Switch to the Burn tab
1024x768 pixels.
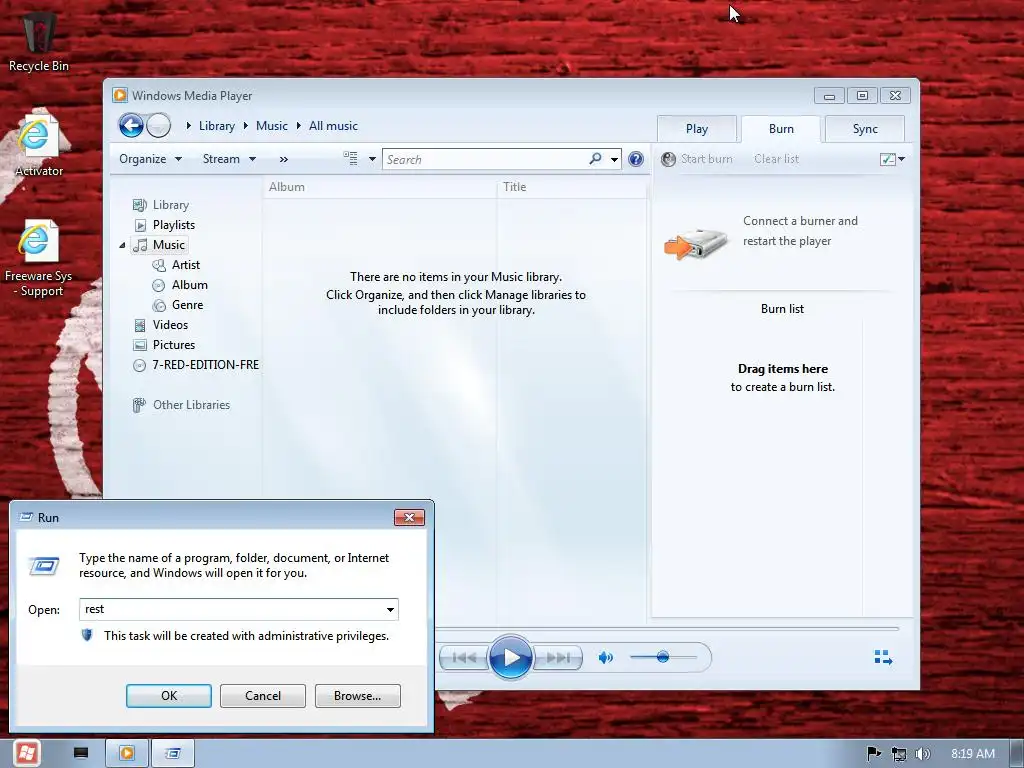781,129
